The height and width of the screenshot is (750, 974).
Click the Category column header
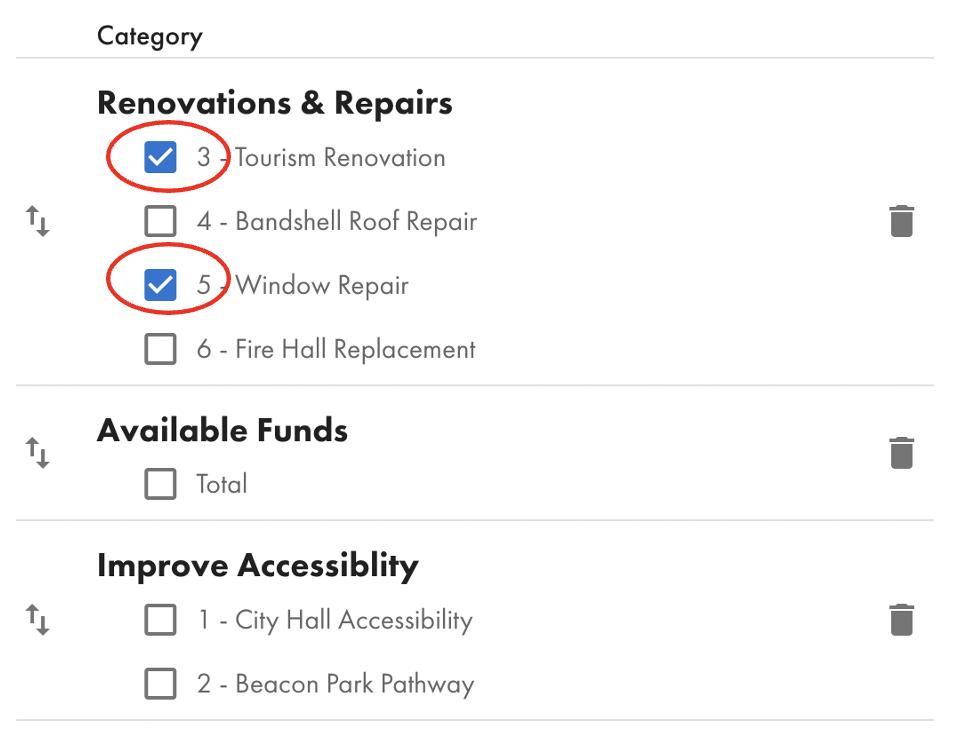[x=150, y=37]
